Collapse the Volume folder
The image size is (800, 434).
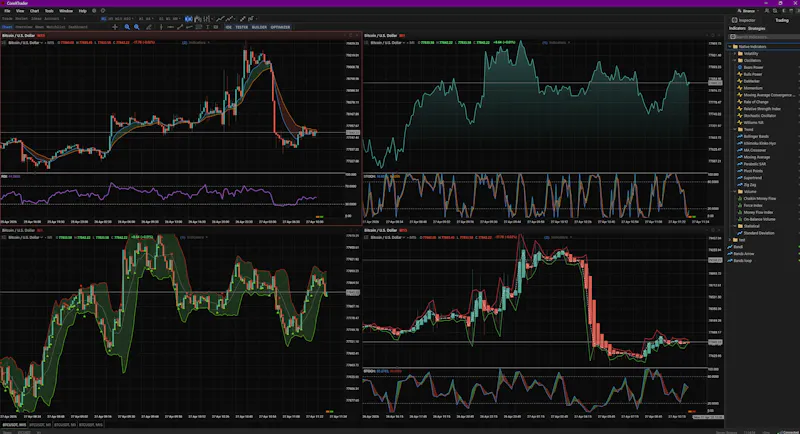point(735,192)
